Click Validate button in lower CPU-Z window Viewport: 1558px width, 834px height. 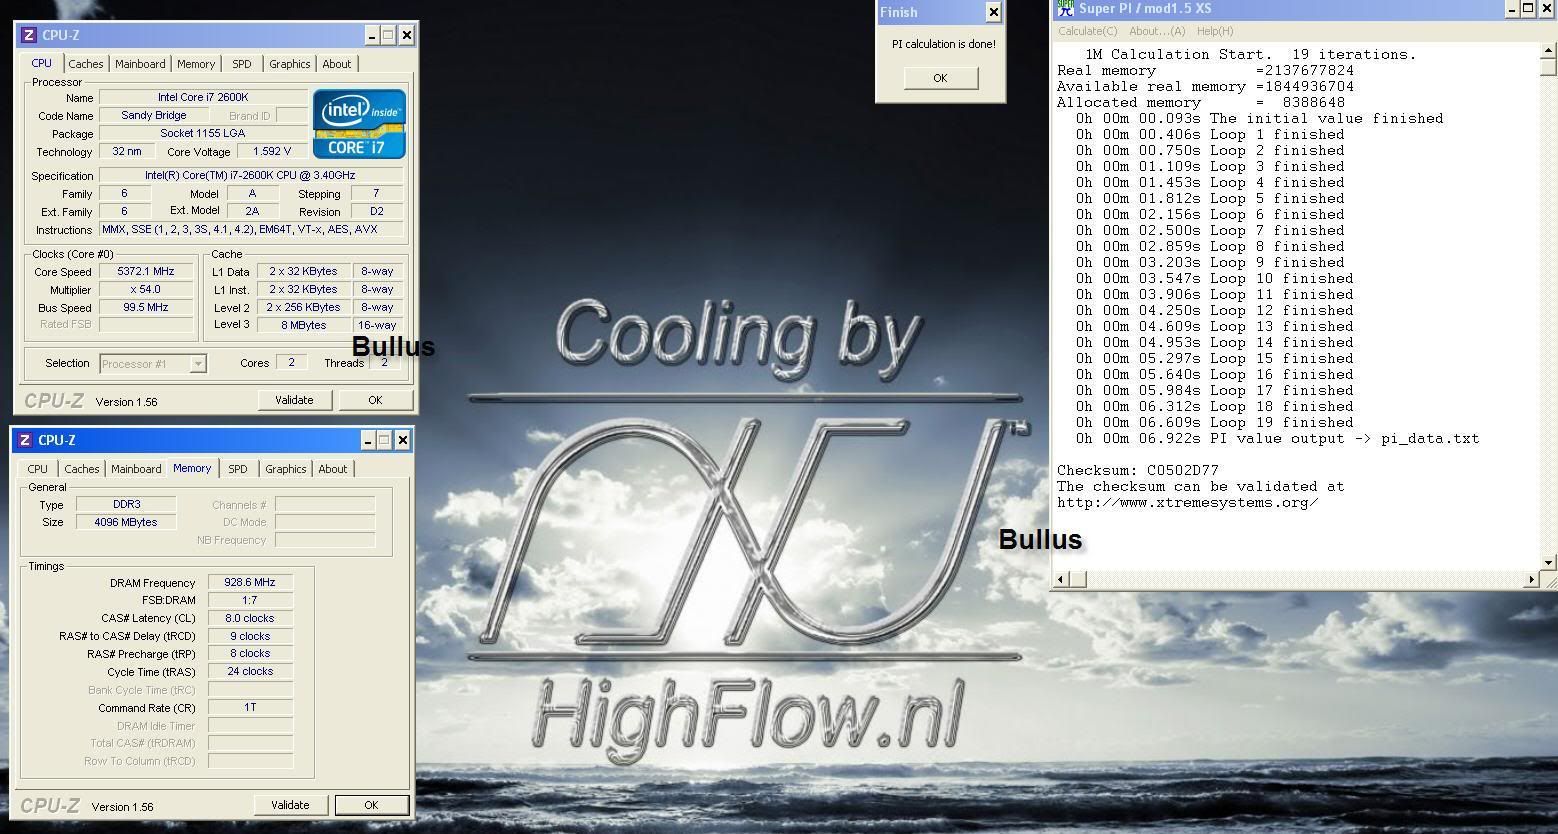(290, 805)
